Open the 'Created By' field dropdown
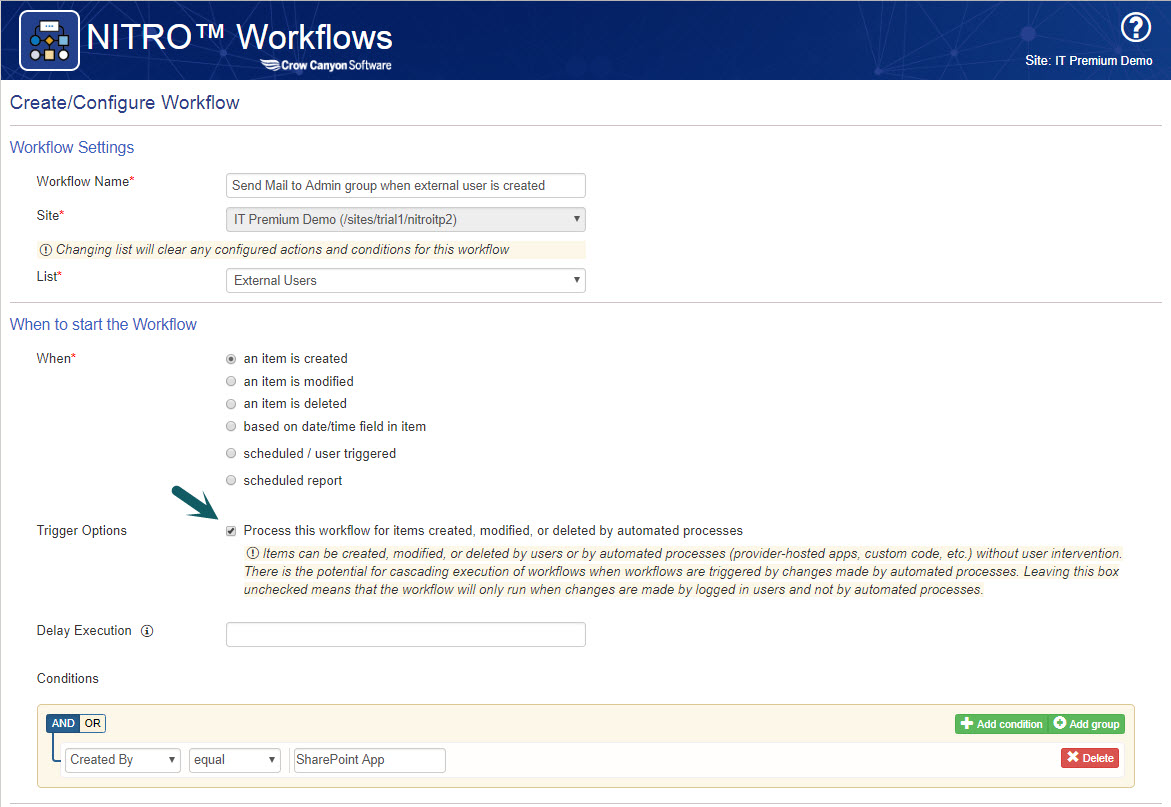1171x807 pixels. 122,760
